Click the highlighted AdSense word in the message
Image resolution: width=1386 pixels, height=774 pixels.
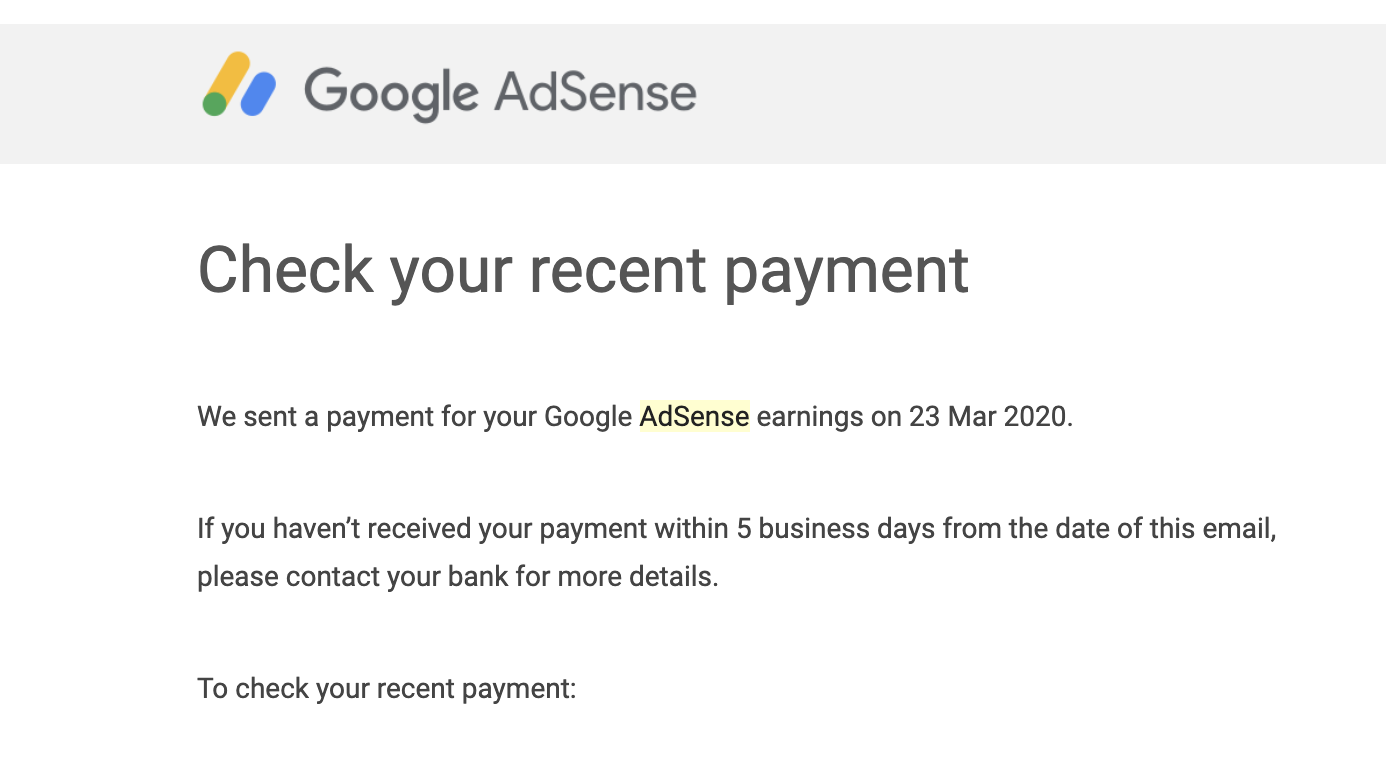[694, 416]
